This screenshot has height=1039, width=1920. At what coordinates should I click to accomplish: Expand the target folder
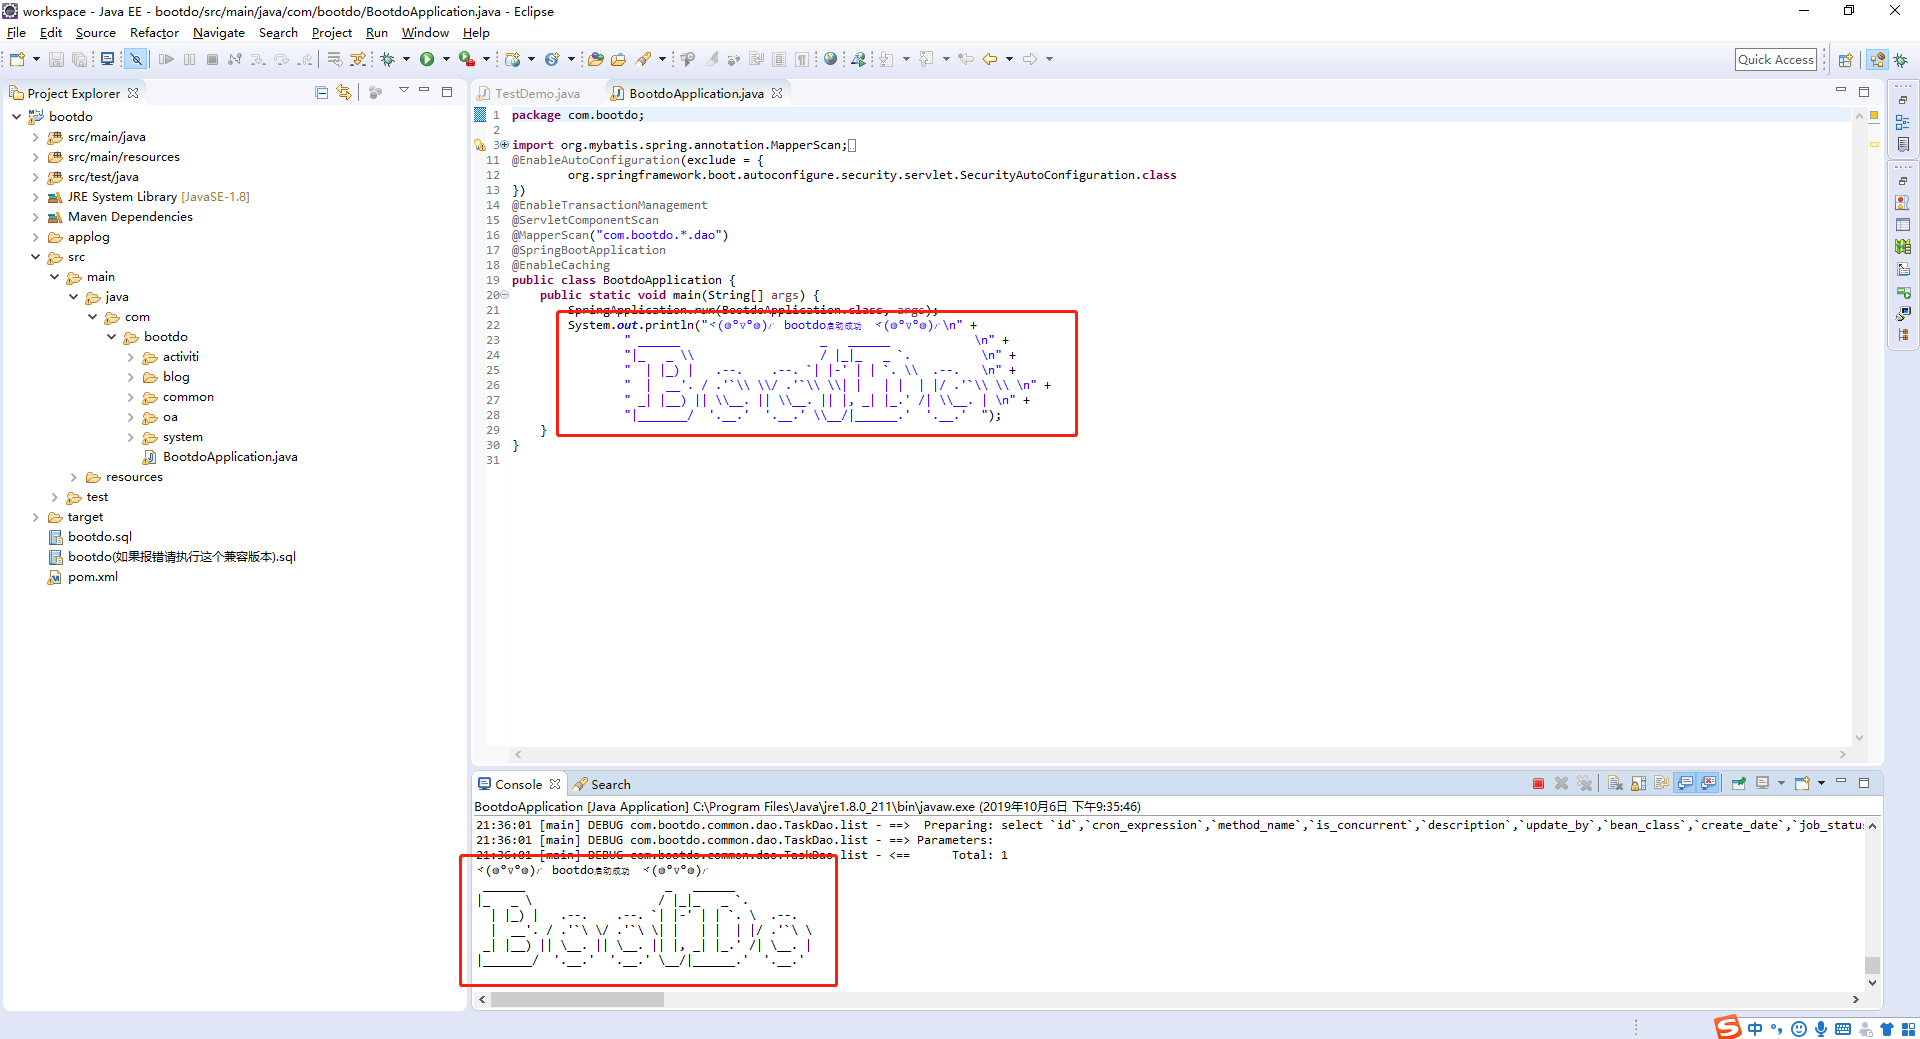point(36,517)
